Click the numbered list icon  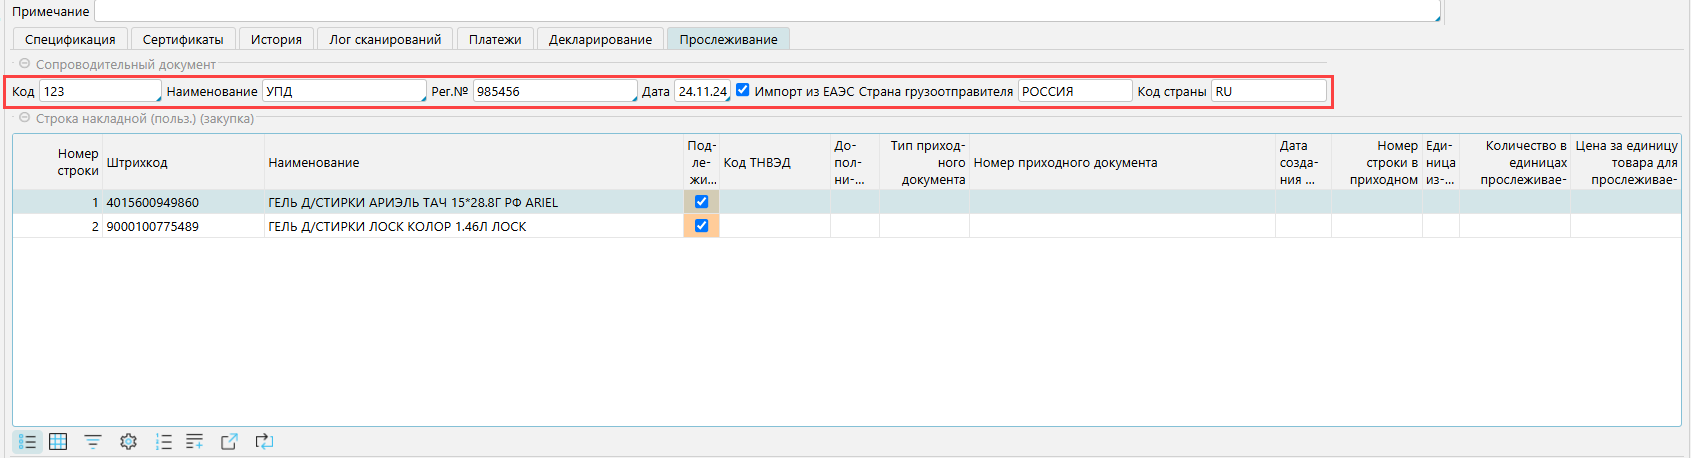point(163,441)
